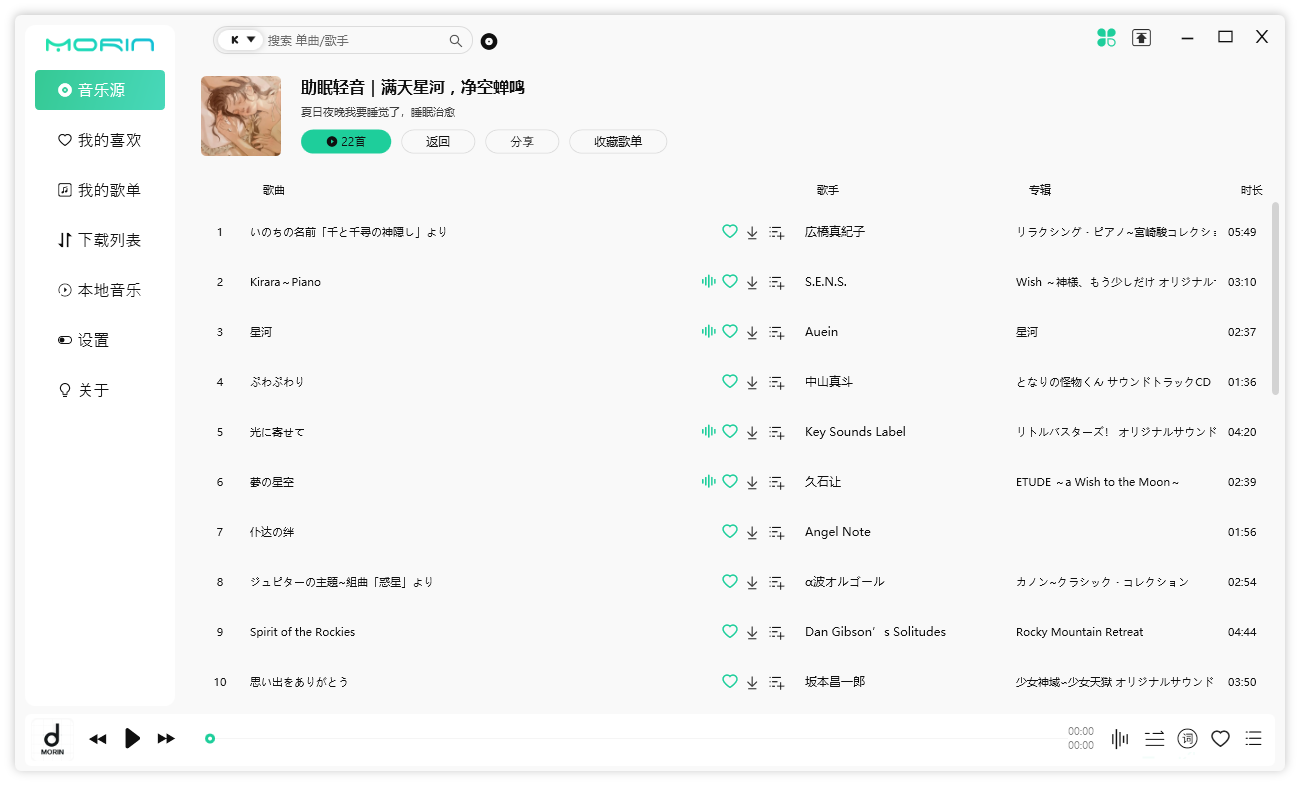Image resolution: width=1300 pixels, height=786 pixels.
Task: Click the black circle icon beside search bar
Action: (x=488, y=41)
